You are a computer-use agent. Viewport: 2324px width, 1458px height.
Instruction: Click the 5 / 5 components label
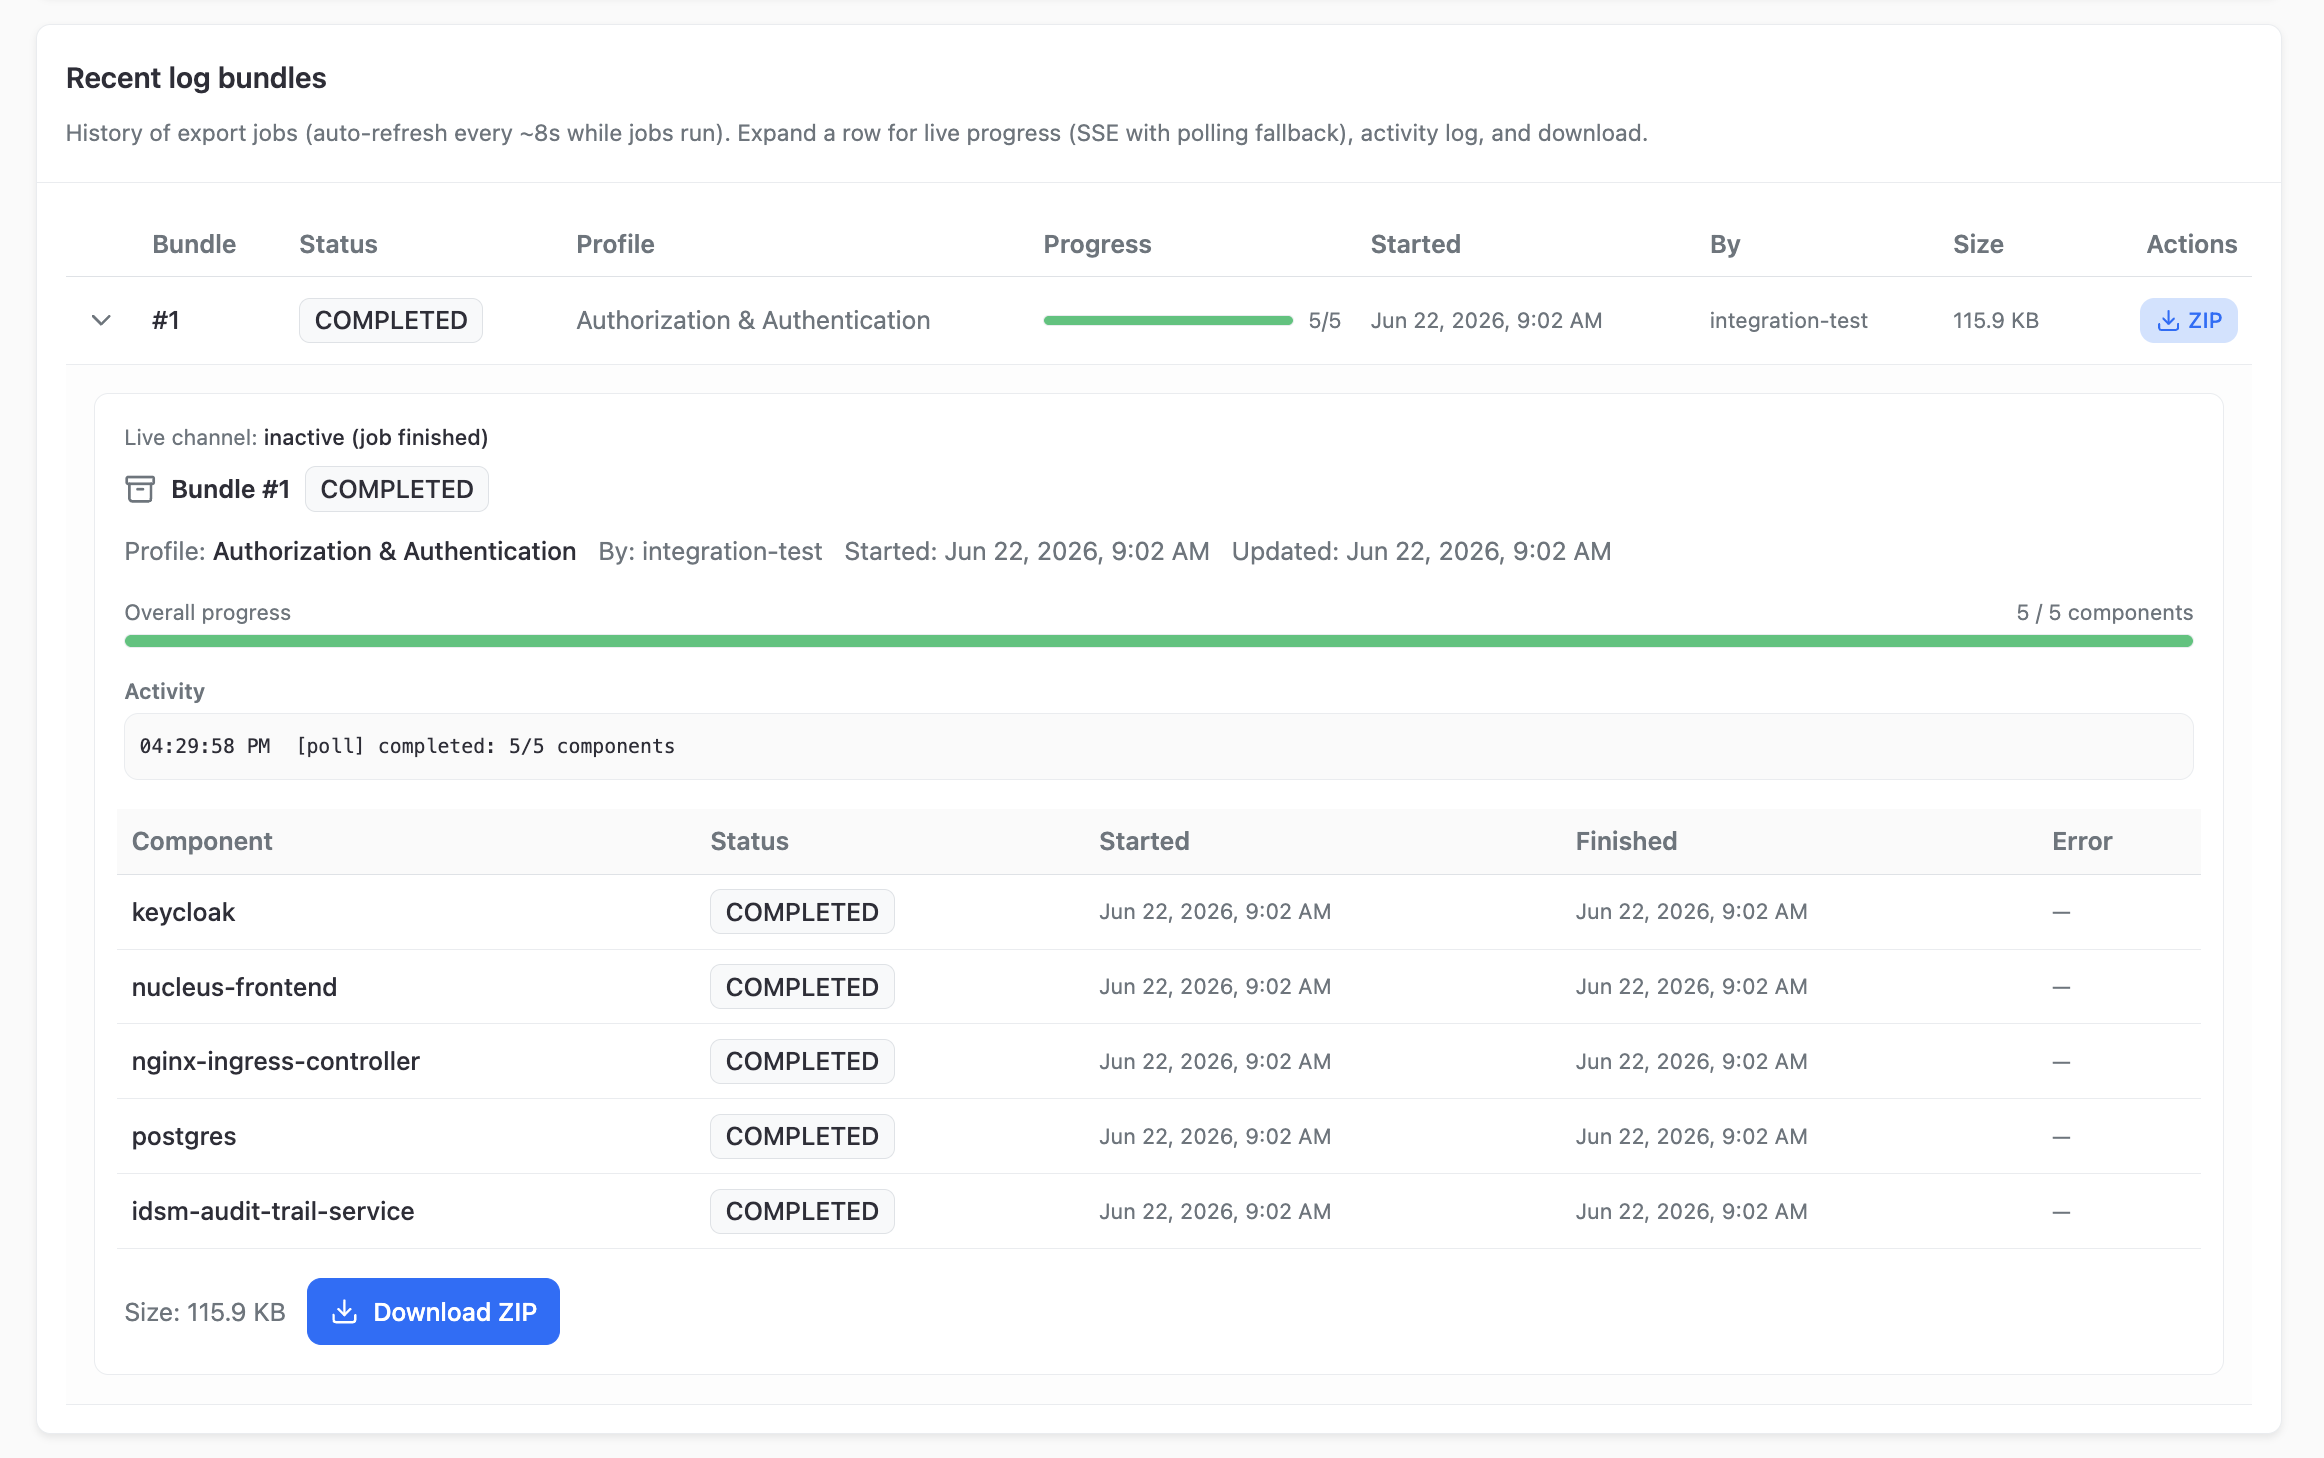point(2104,612)
